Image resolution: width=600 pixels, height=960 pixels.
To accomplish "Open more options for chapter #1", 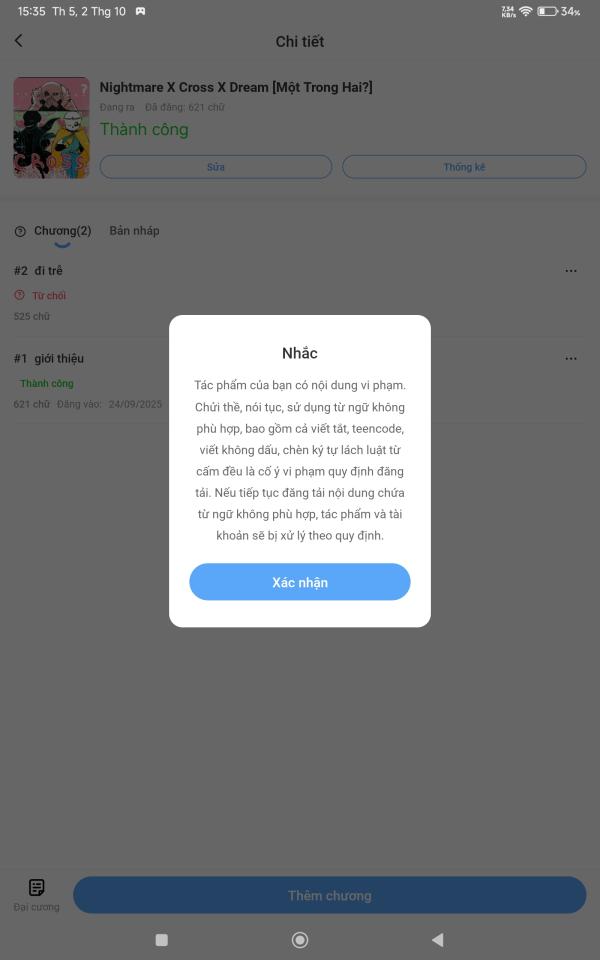I will click(571, 358).
